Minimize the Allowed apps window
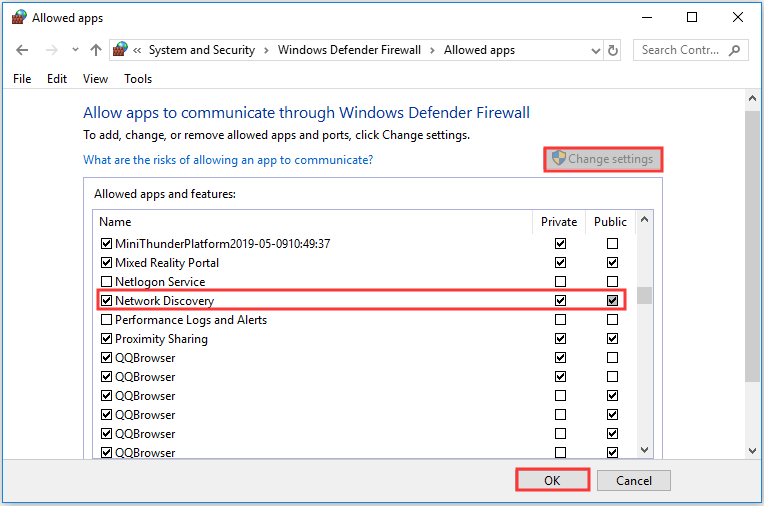 click(x=647, y=18)
